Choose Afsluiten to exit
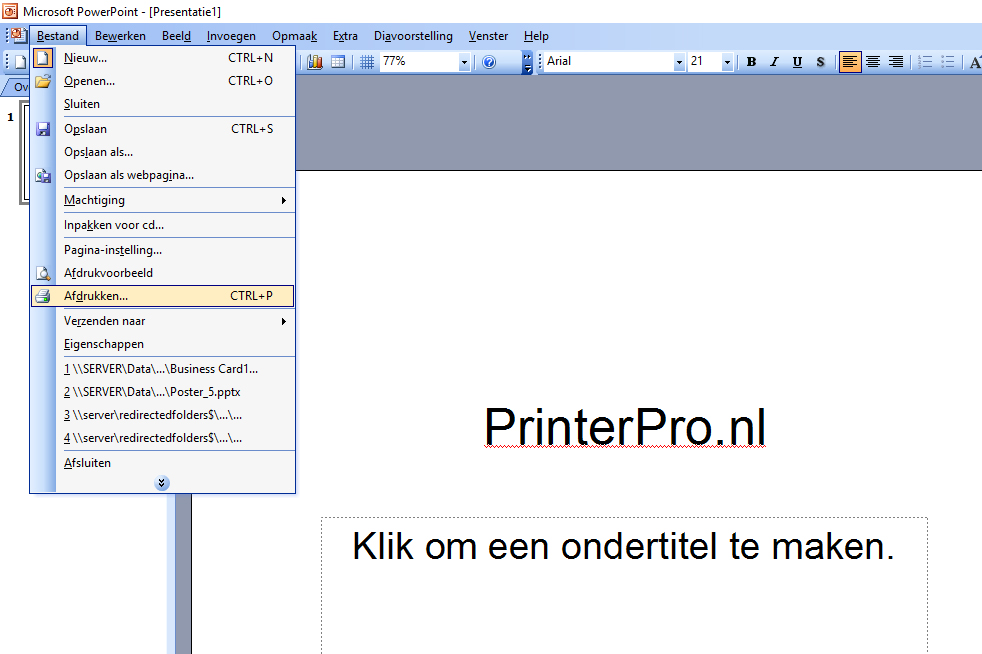The height and width of the screenshot is (654, 982). click(x=162, y=463)
